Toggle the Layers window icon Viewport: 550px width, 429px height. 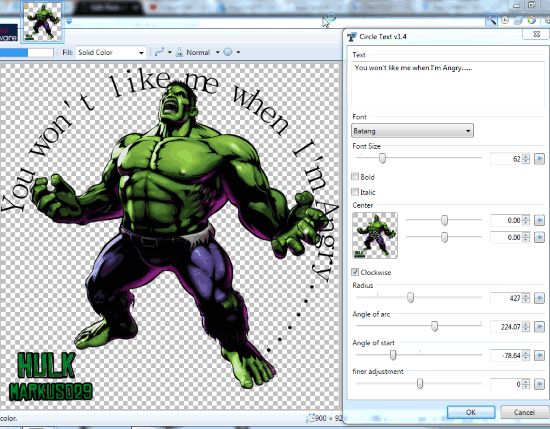(x=518, y=20)
